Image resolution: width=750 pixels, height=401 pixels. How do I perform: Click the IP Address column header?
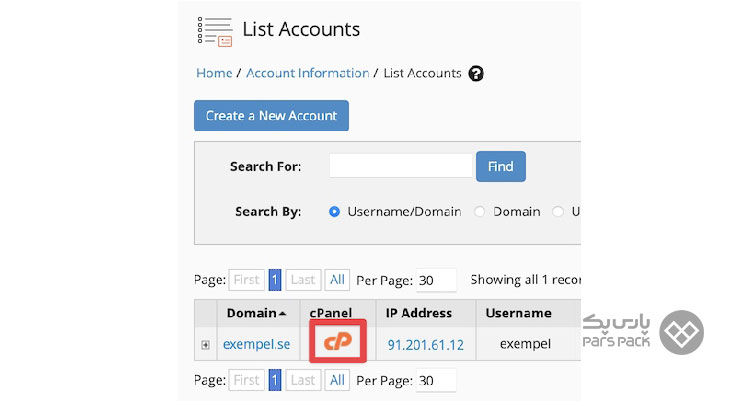(419, 313)
